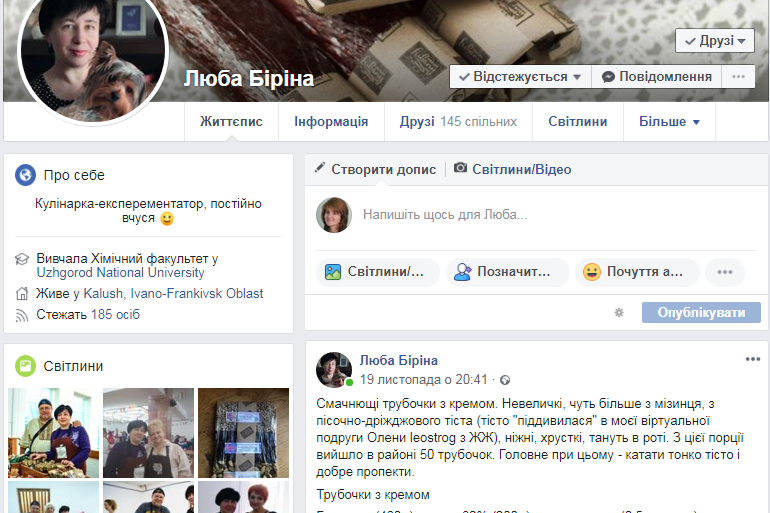Click the camera icon beside Світлини/Відео
The image size is (770, 513).
pos(460,168)
